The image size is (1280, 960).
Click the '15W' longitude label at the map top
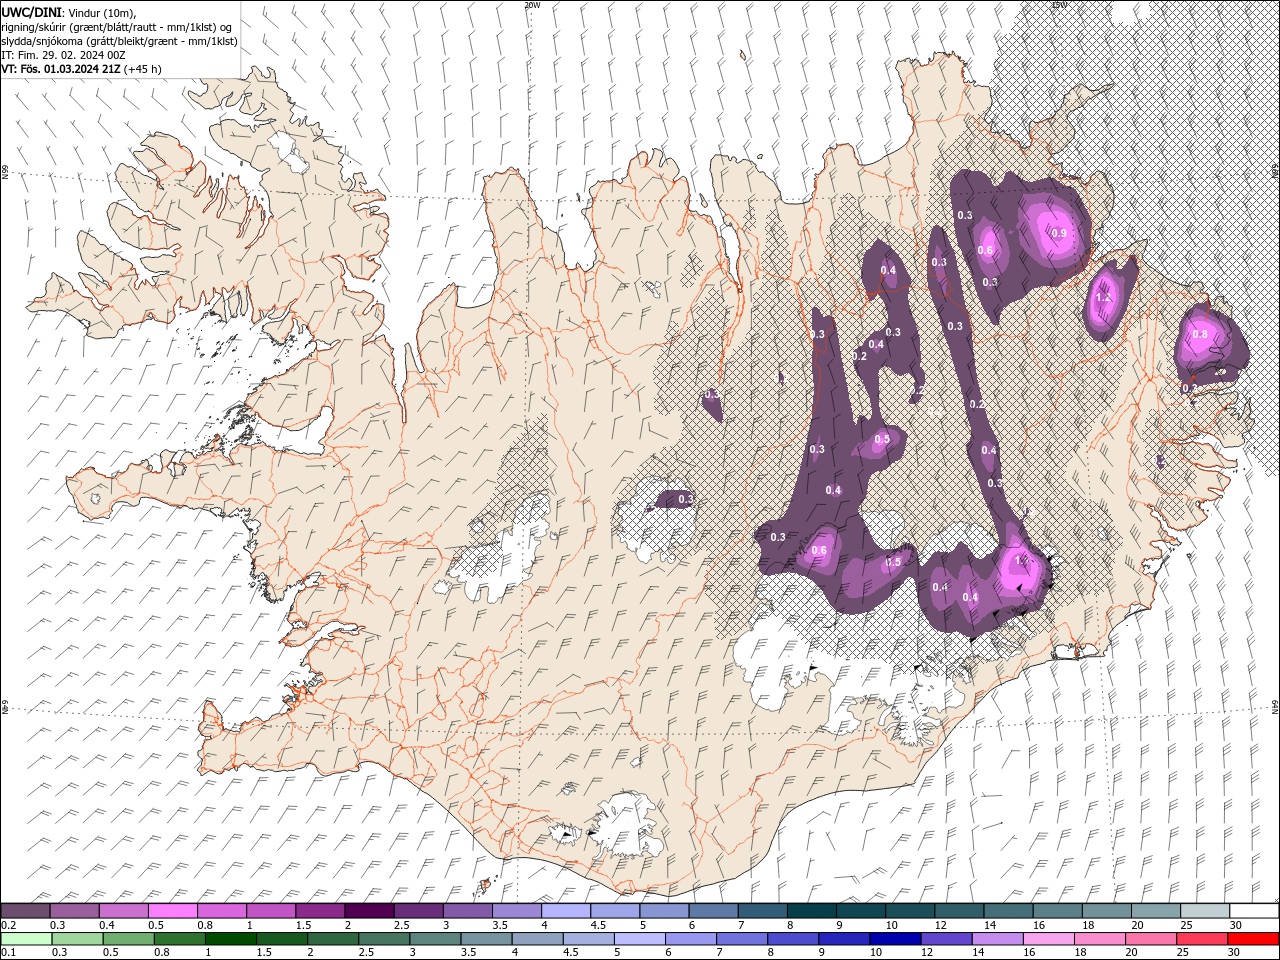pyautogui.click(x=1059, y=5)
